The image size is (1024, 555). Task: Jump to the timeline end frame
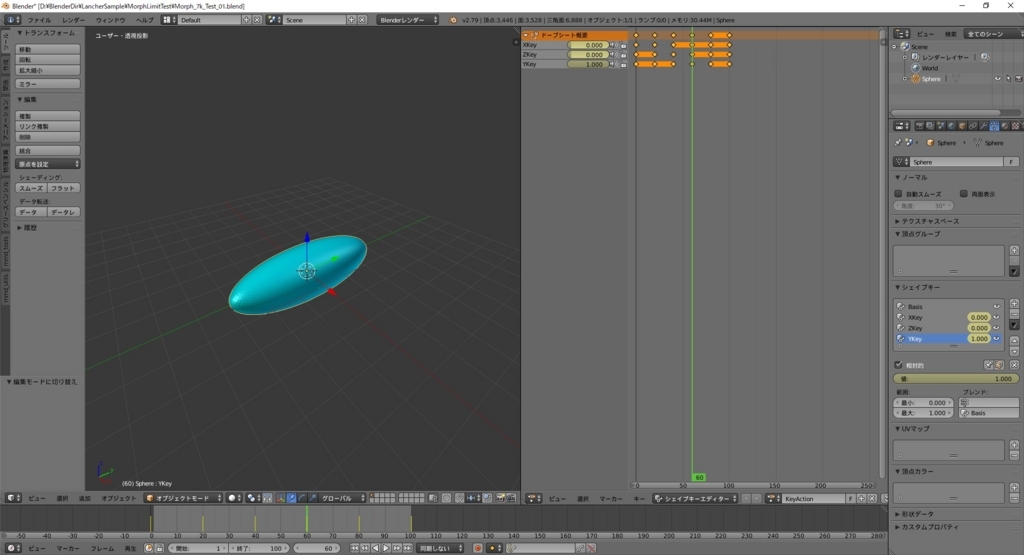coord(408,548)
